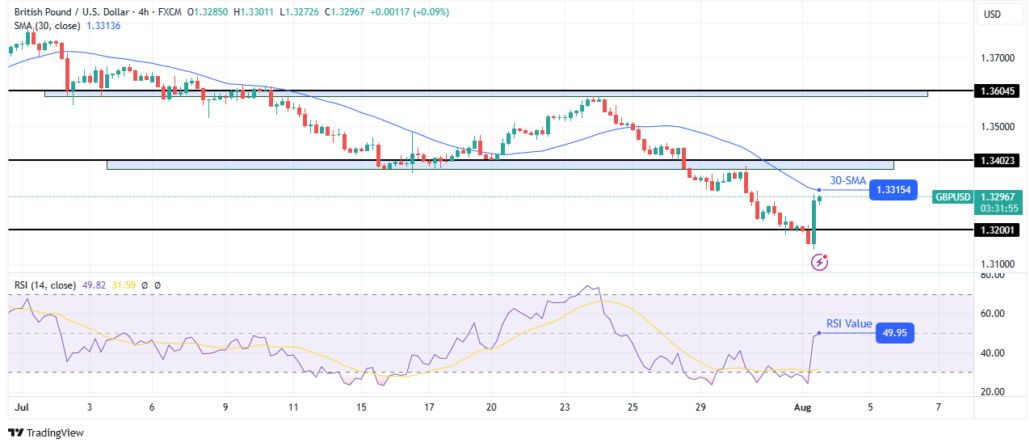
Task: Select the 1.34023 horizontal line label
Action: [x=996, y=160]
